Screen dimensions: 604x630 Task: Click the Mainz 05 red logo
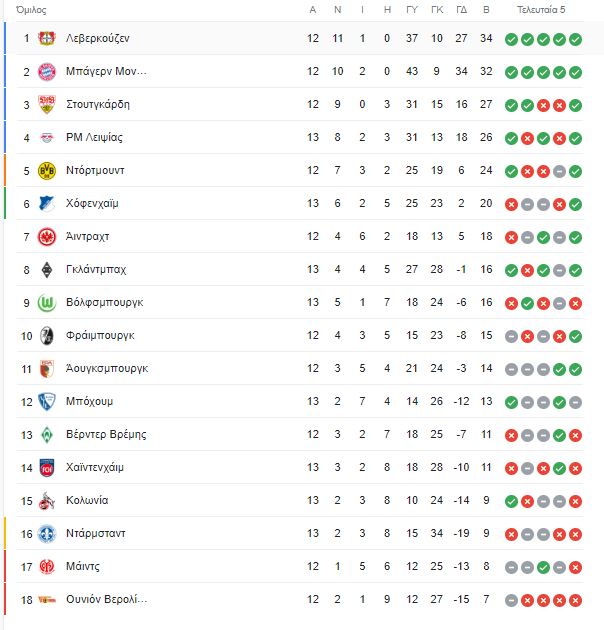47,567
